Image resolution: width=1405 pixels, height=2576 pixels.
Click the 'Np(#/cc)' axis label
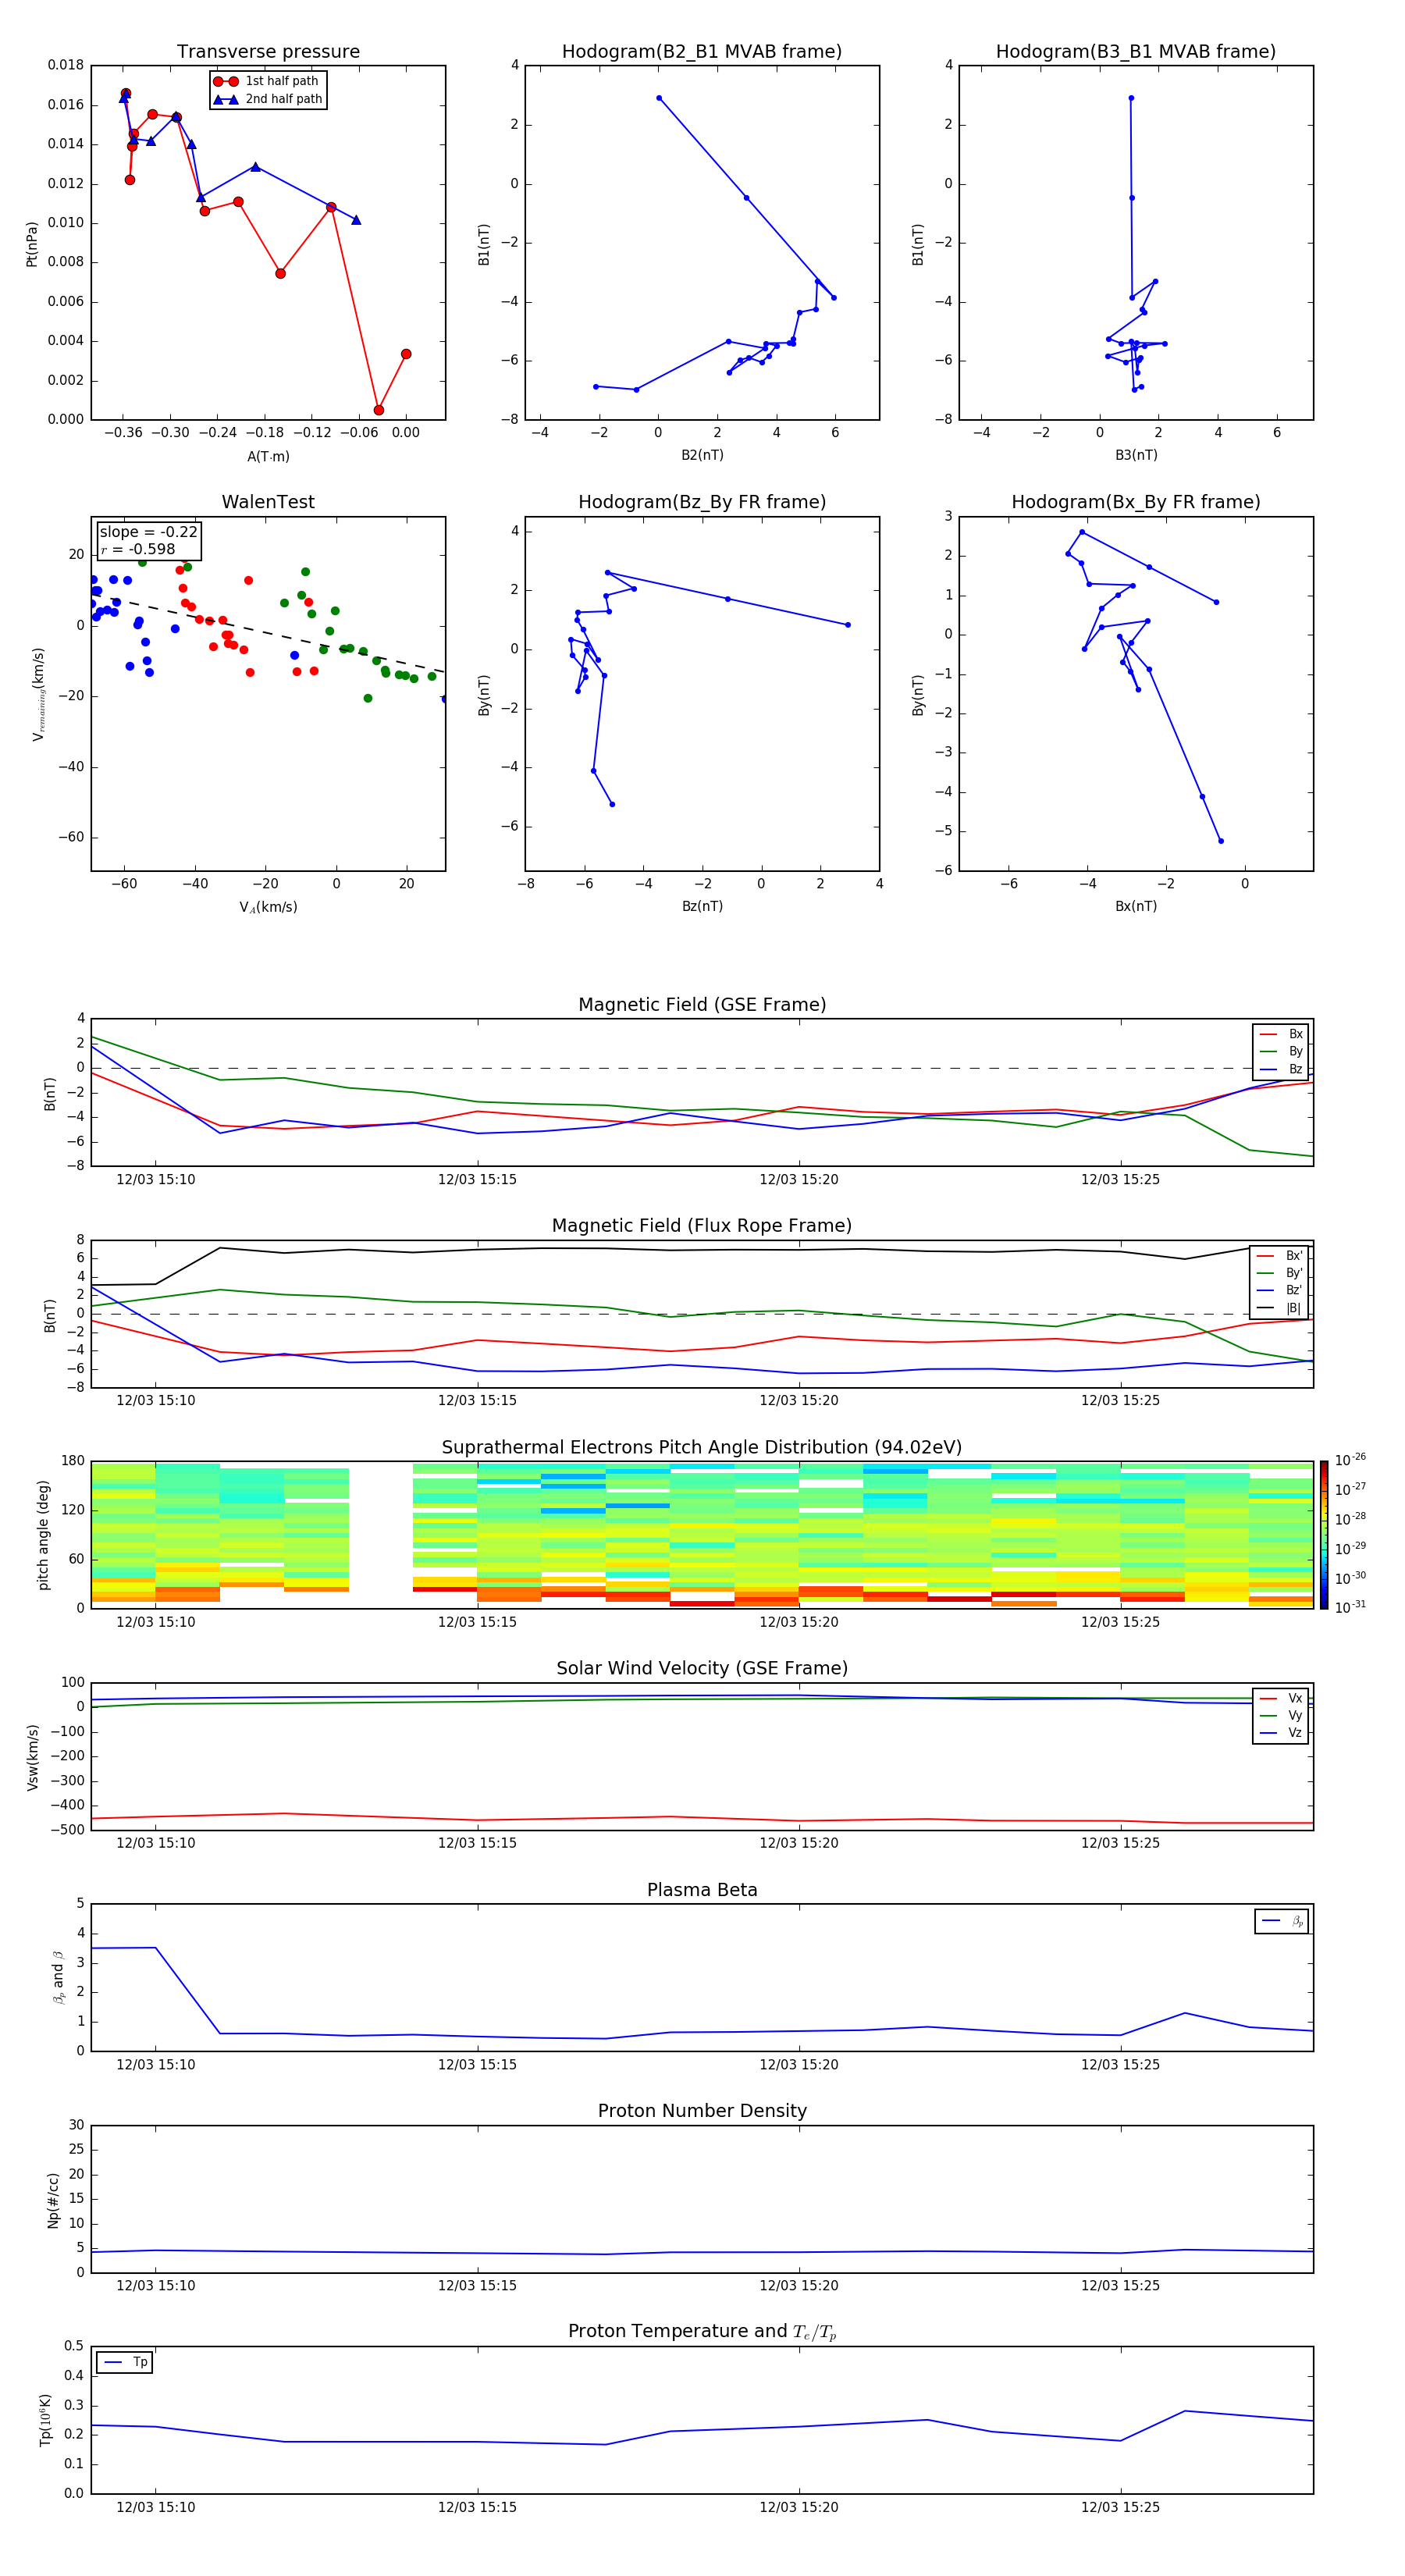click(x=53, y=2200)
